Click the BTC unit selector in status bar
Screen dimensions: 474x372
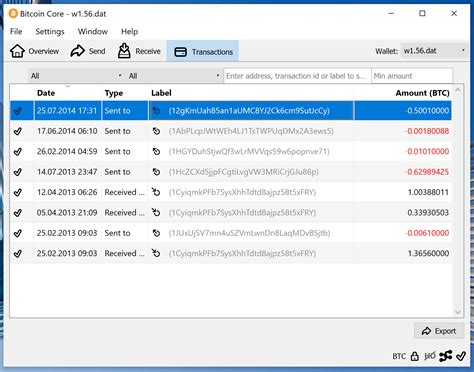click(399, 356)
